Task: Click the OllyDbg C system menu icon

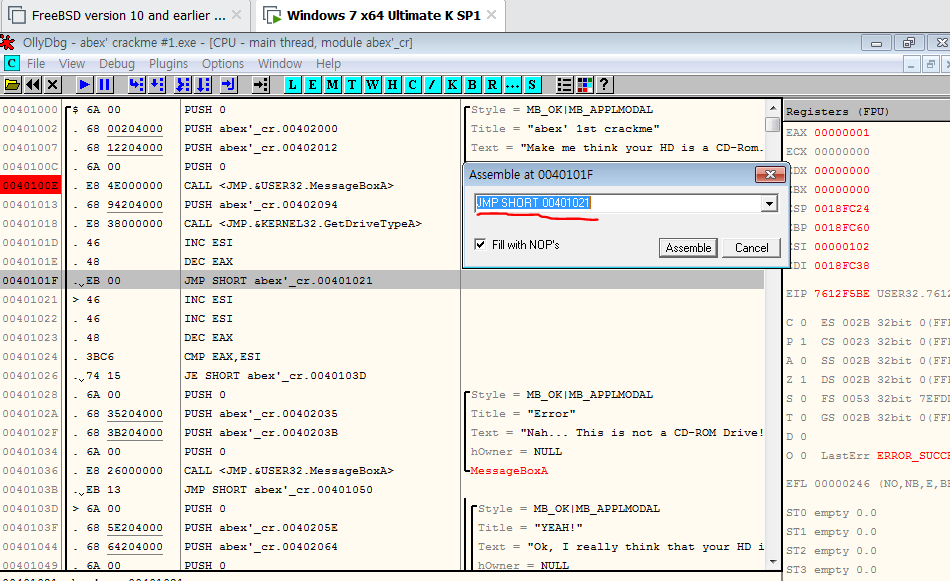Action: point(12,63)
